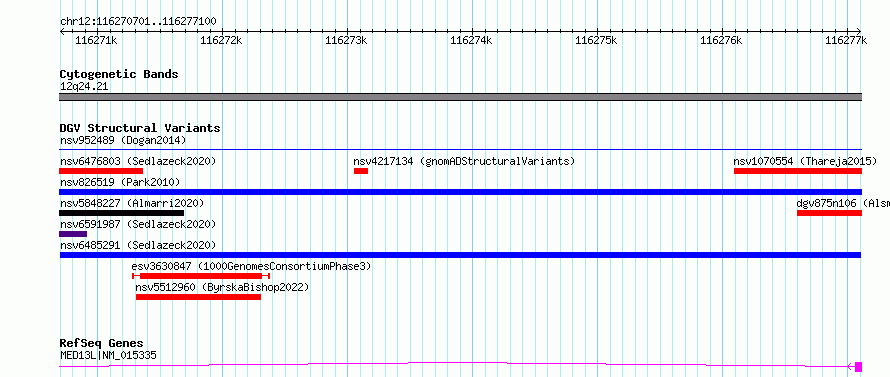Select the nsv826519 (Park2010) label
This screenshot has height=377, width=890.
click(x=120, y=182)
